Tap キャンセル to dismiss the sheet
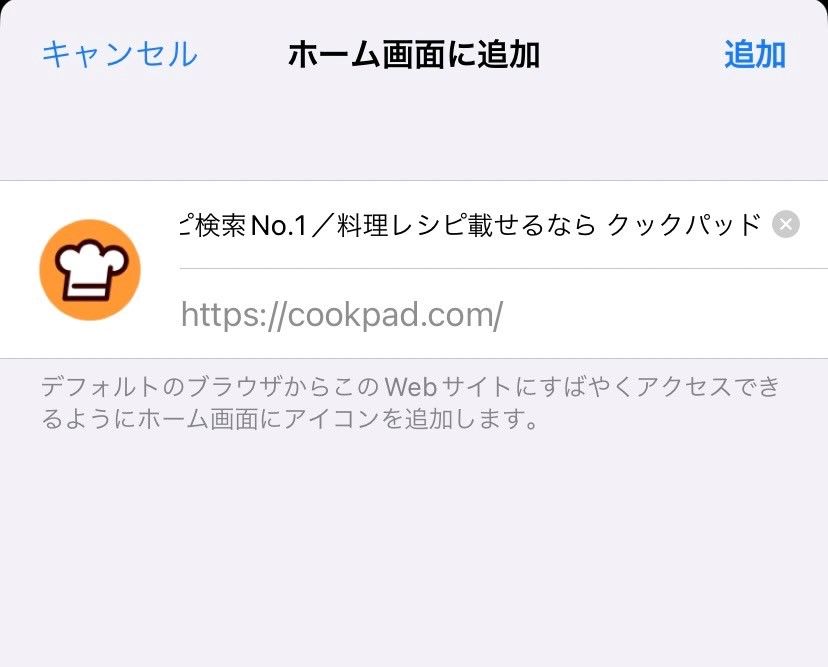The height and width of the screenshot is (667, 828). (120, 54)
